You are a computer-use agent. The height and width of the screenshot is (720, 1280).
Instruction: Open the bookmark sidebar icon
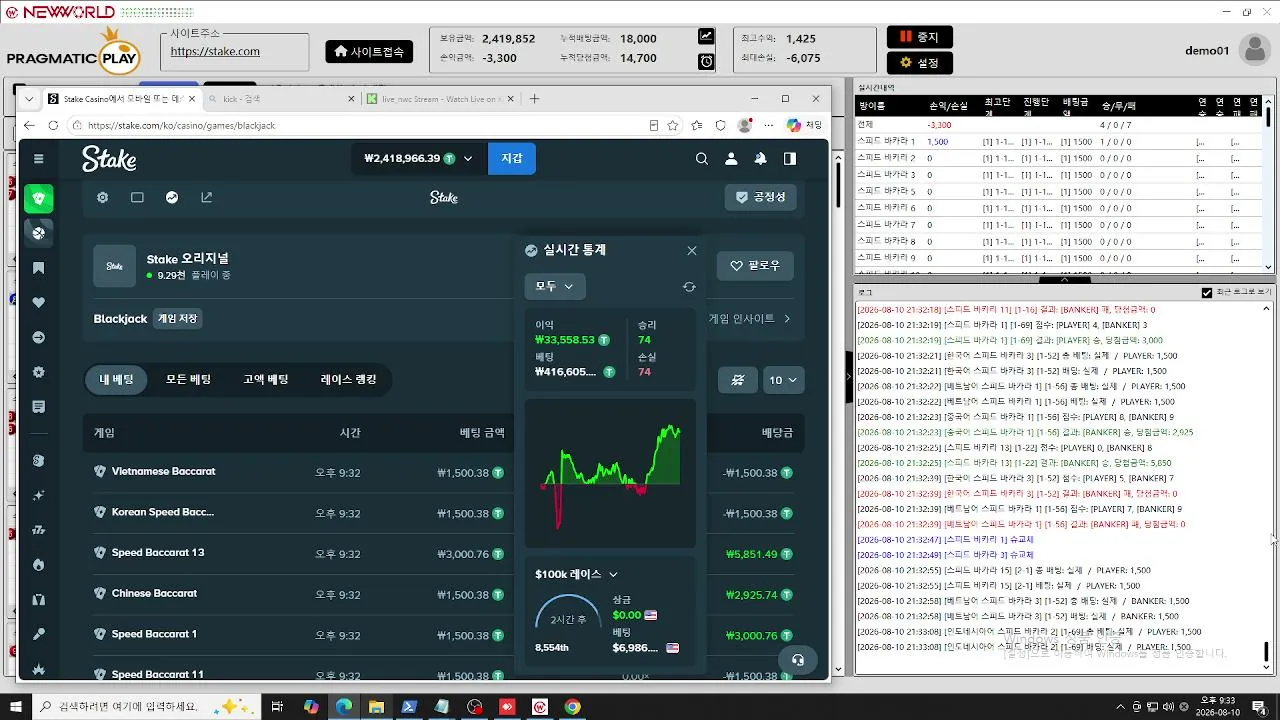coord(39,268)
